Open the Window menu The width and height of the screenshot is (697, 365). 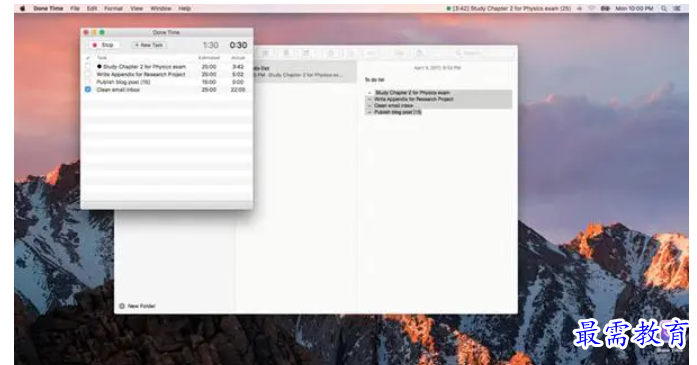click(x=160, y=8)
